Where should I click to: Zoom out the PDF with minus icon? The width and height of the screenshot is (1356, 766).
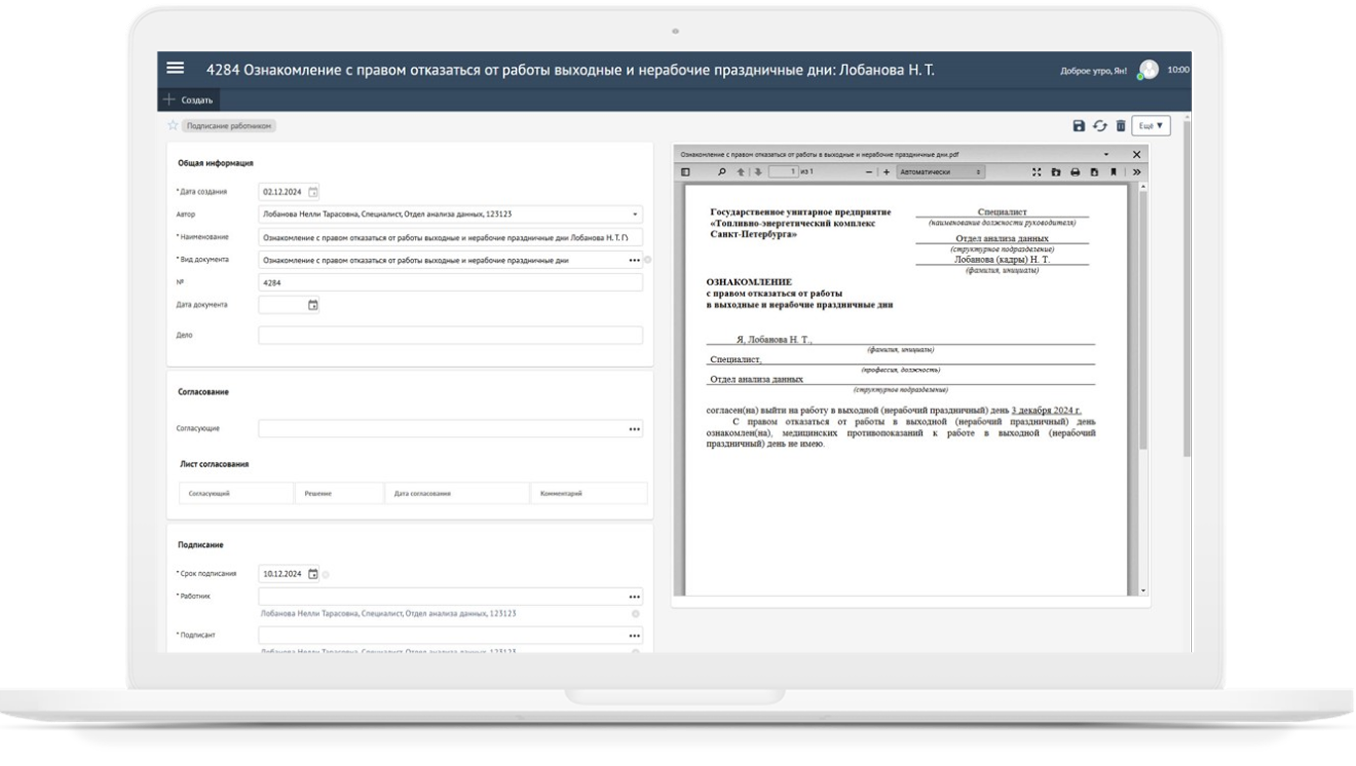pos(868,172)
